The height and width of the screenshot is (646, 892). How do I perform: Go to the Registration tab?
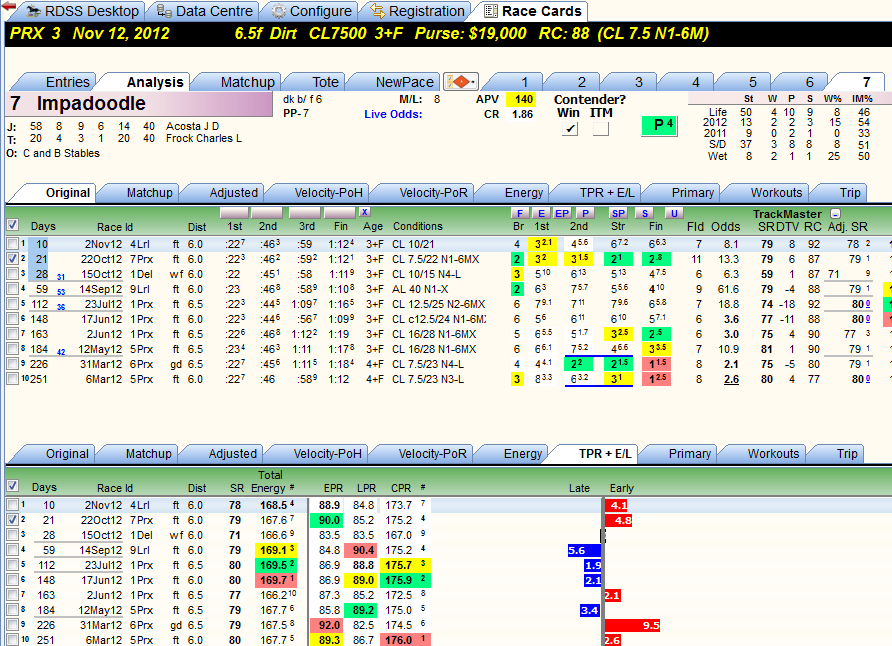click(x=418, y=11)
